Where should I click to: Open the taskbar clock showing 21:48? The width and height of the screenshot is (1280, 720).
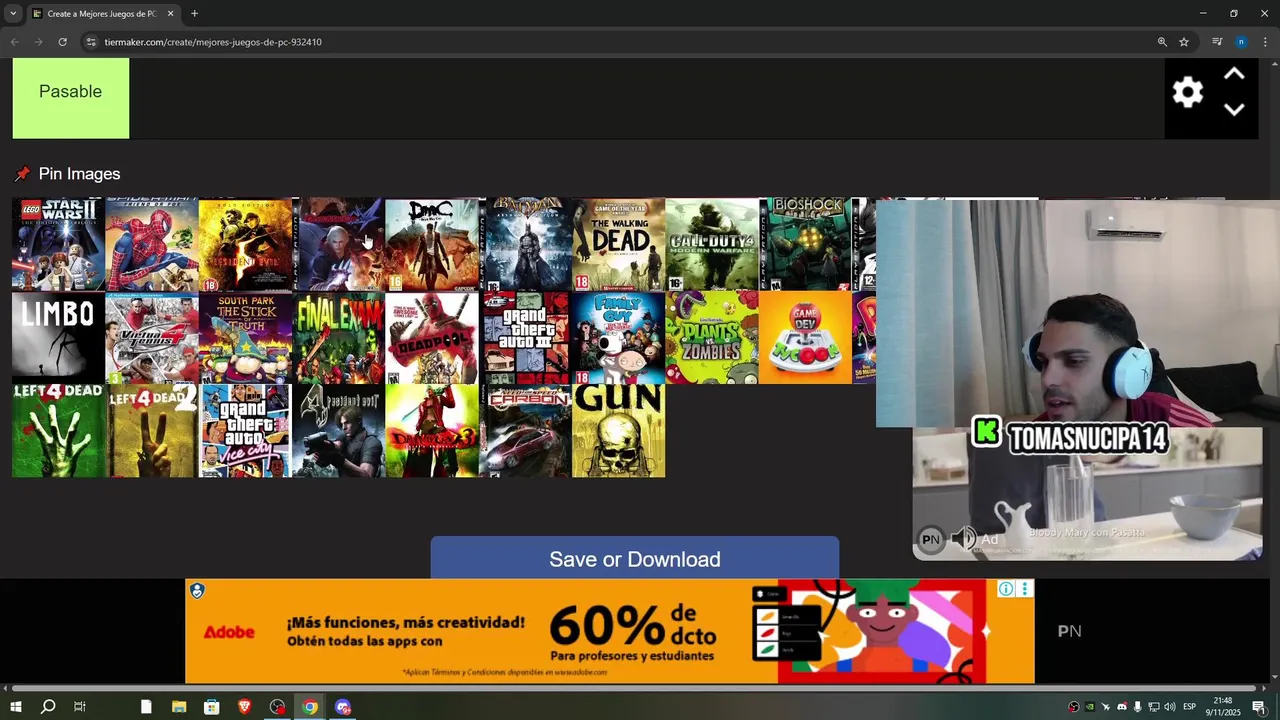(1223, 707)
